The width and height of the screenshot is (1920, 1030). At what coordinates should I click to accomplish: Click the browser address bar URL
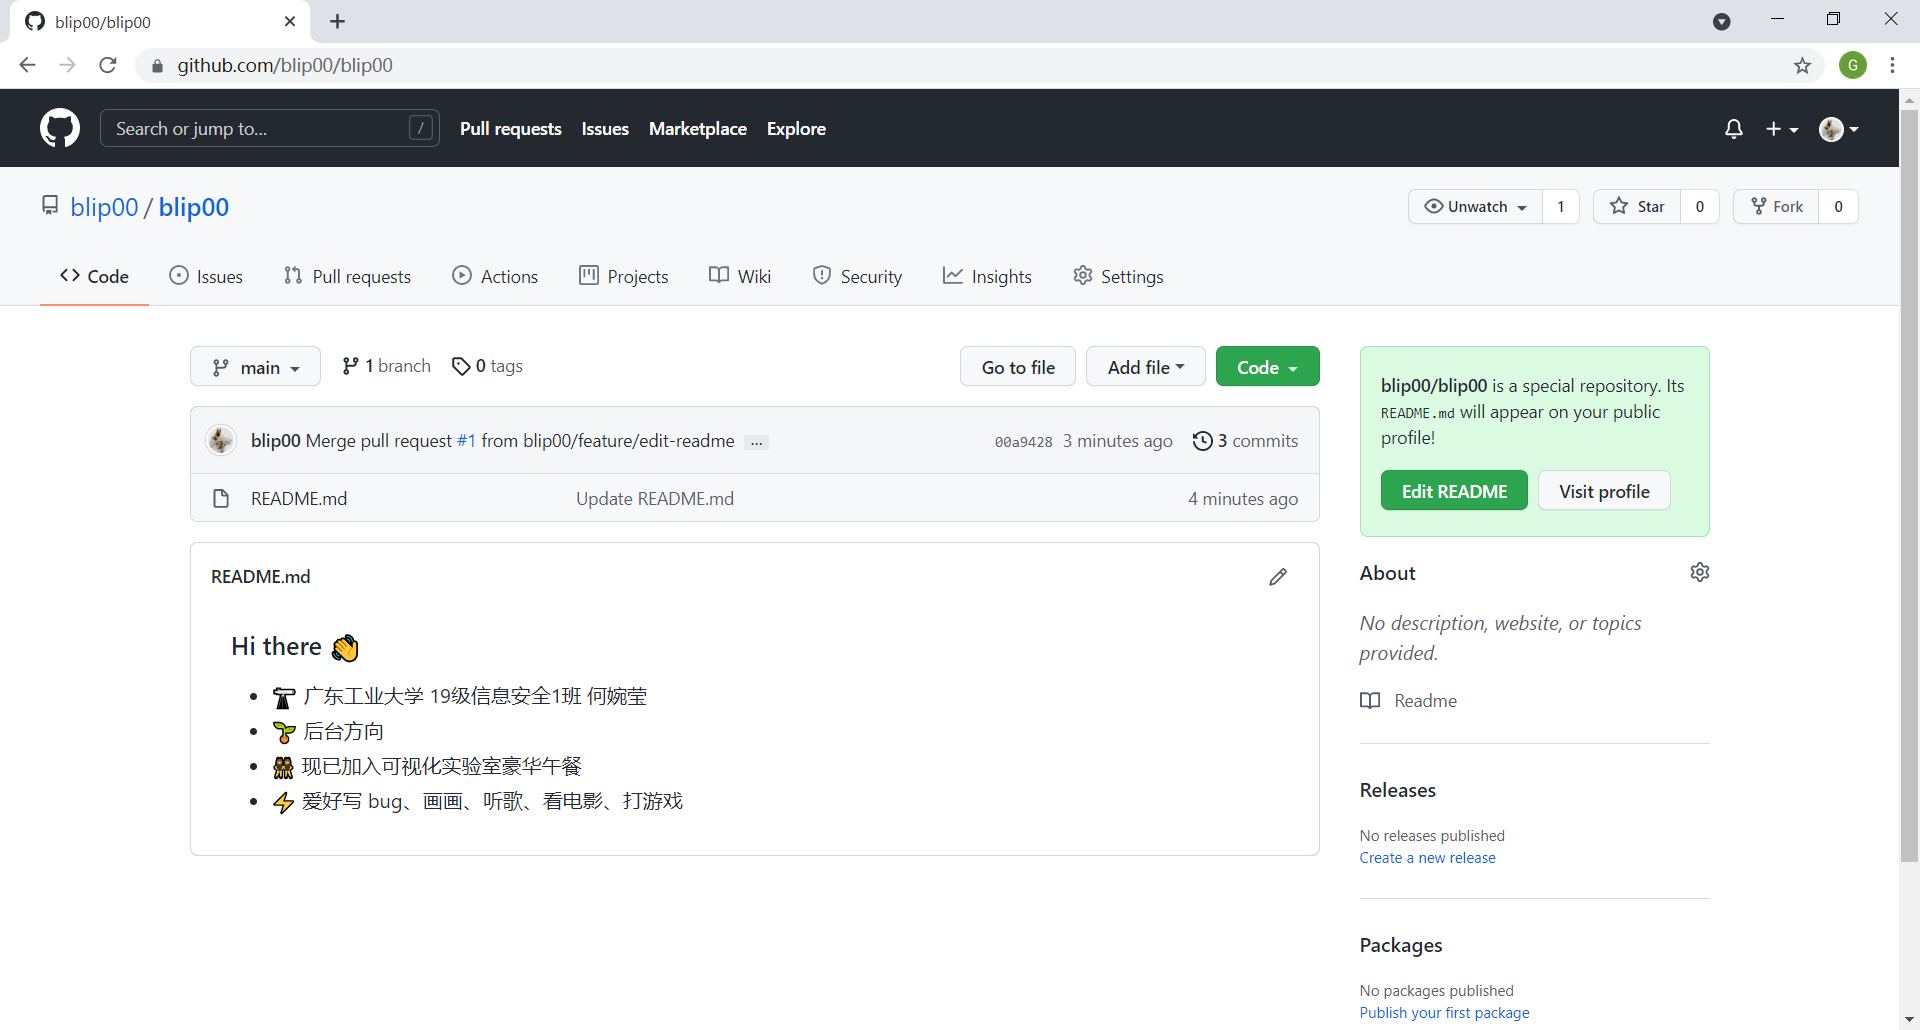click(x=285, y=65)
